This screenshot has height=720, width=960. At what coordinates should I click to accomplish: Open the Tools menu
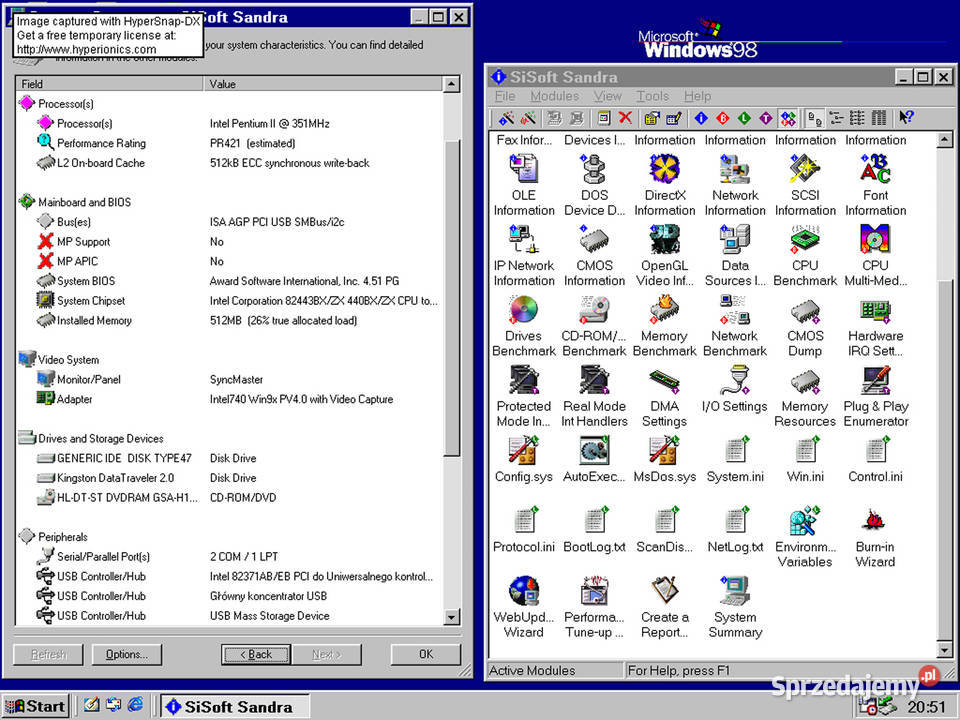(x=653, y=96)
